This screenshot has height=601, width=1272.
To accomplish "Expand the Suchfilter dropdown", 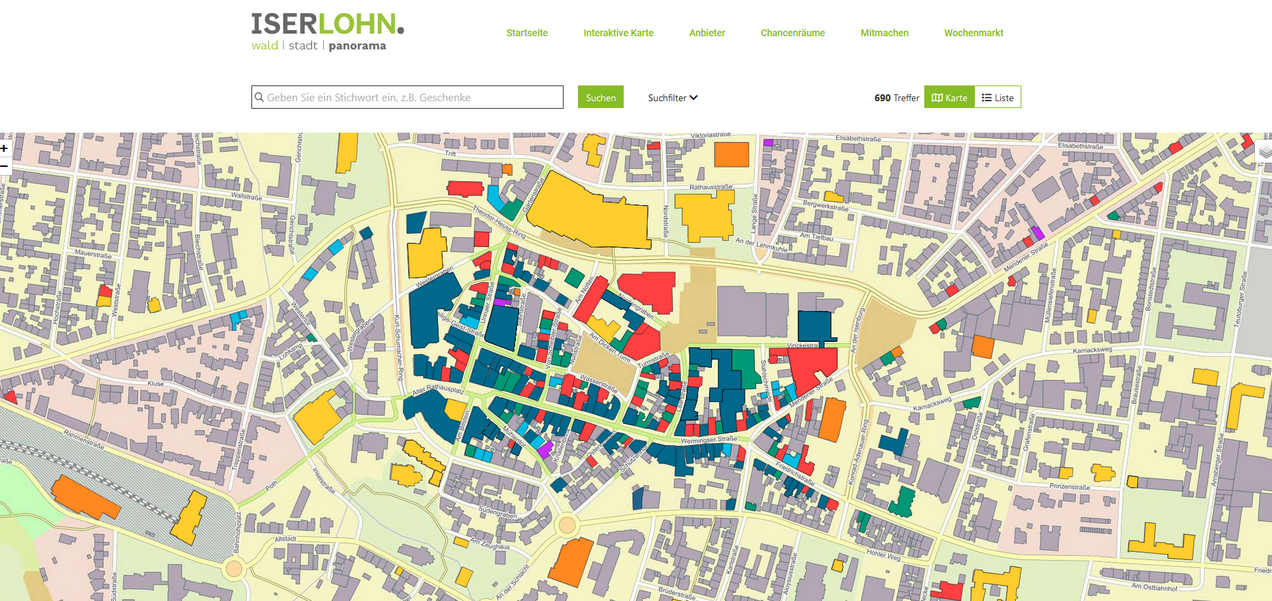I will click(672, 98).
